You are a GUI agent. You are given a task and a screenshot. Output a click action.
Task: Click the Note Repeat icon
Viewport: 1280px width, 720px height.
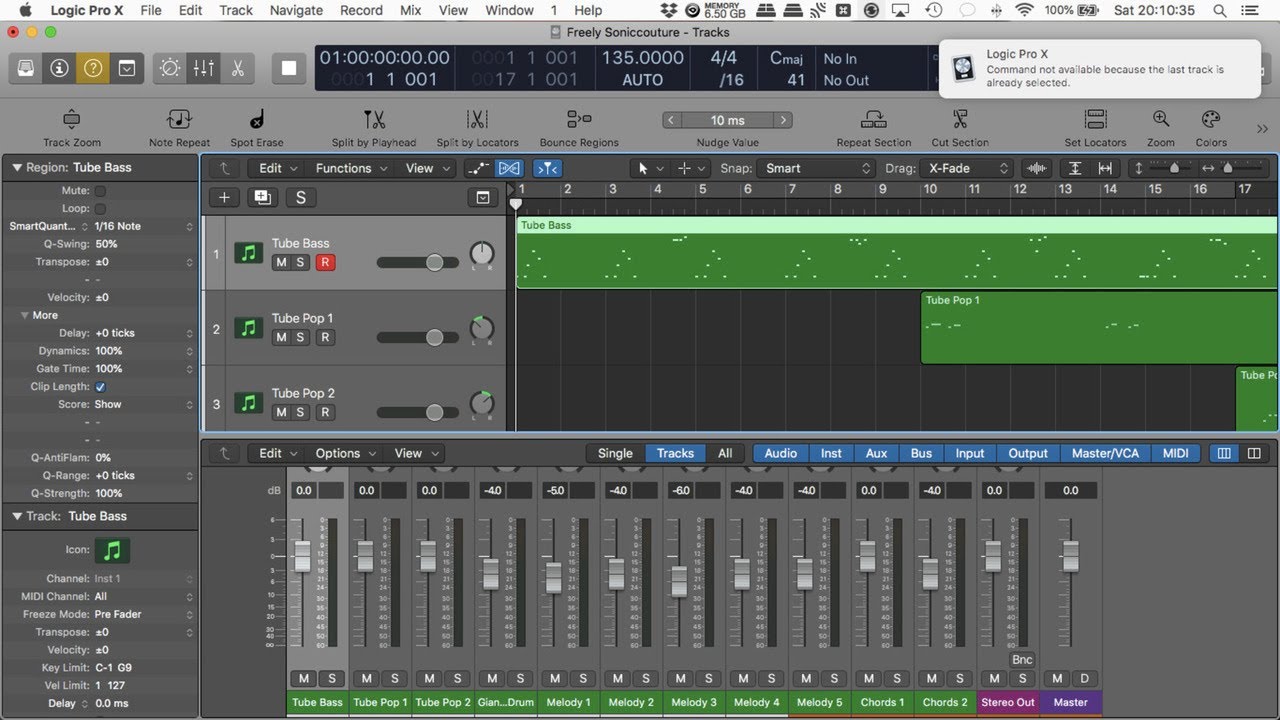180,120
